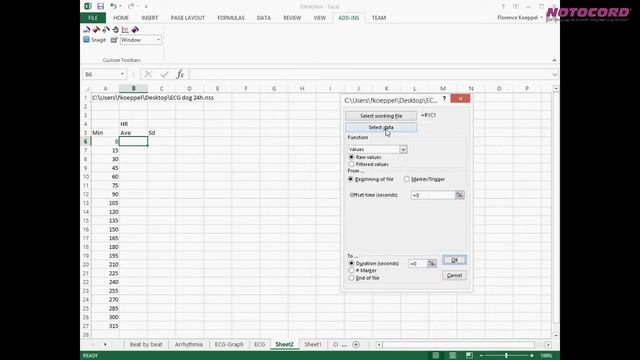Click the first Notocord custom toolbar icon
The width and height of the screenshot is (640, 360).
pos(87,29)
